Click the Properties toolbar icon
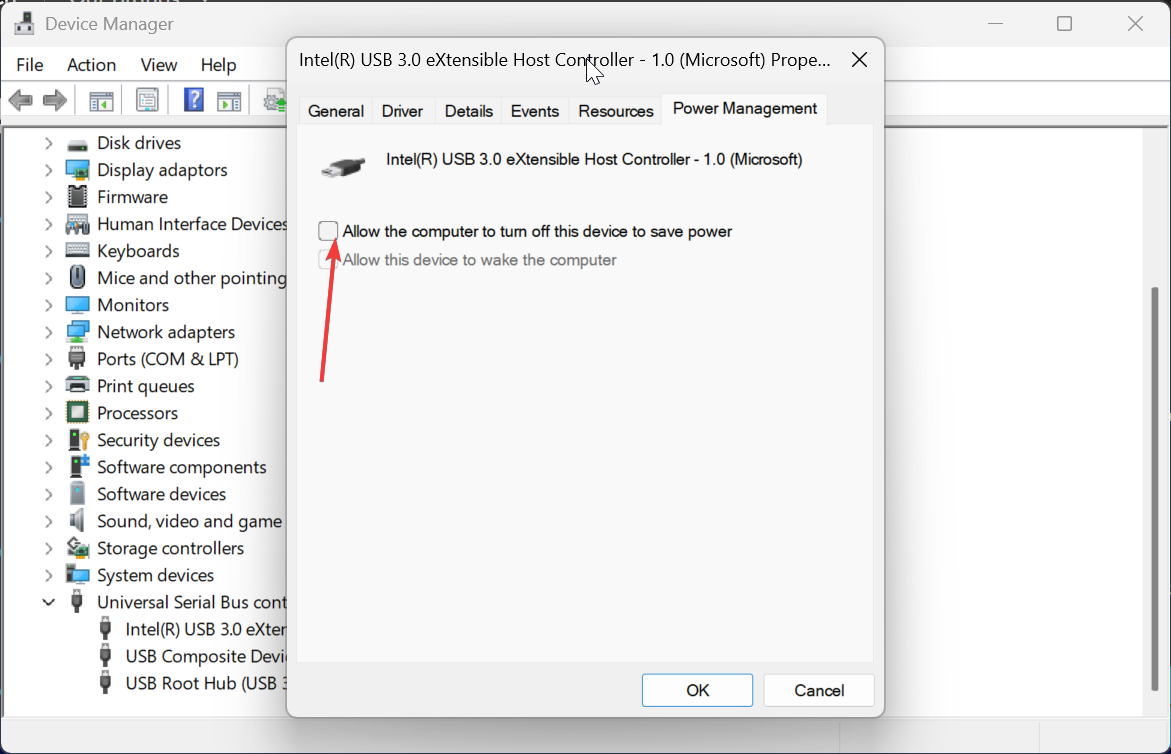Viewport: 1171px width, 754px height. [147, 100]
